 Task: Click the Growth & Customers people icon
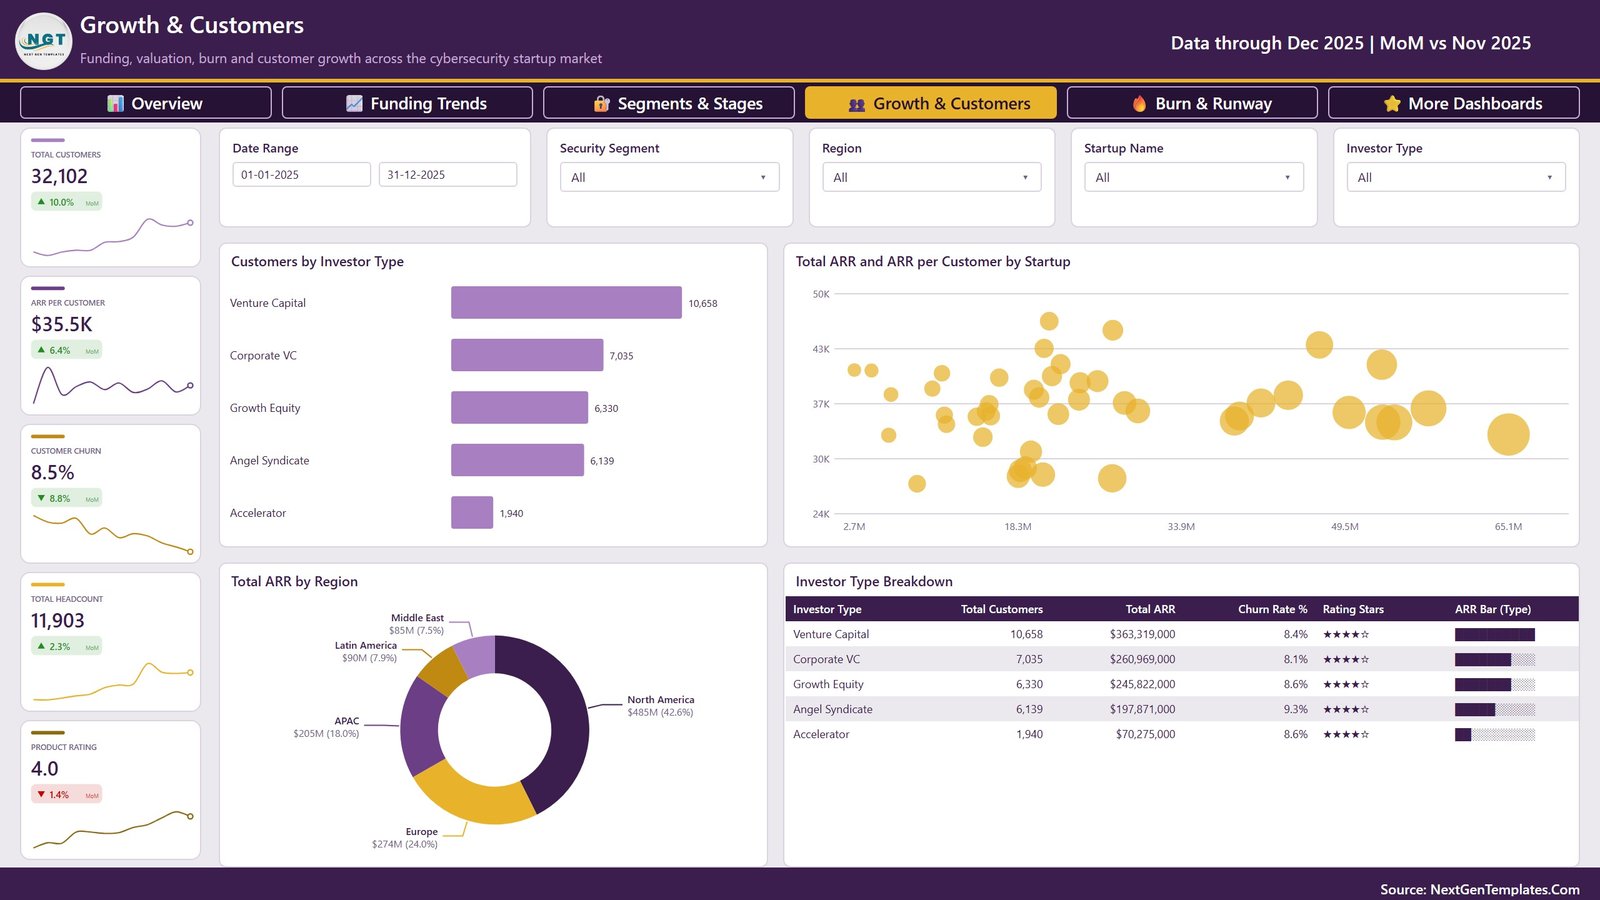click(x=857, y=104)
